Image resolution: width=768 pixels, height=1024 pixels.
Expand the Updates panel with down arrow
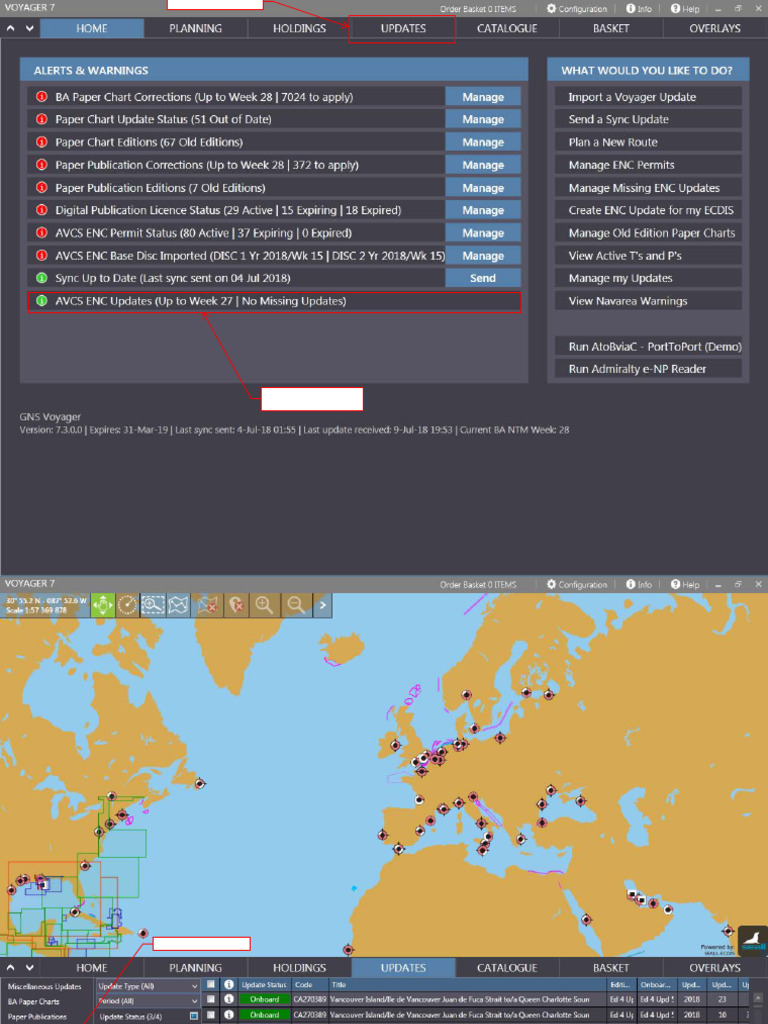(29, 968)
